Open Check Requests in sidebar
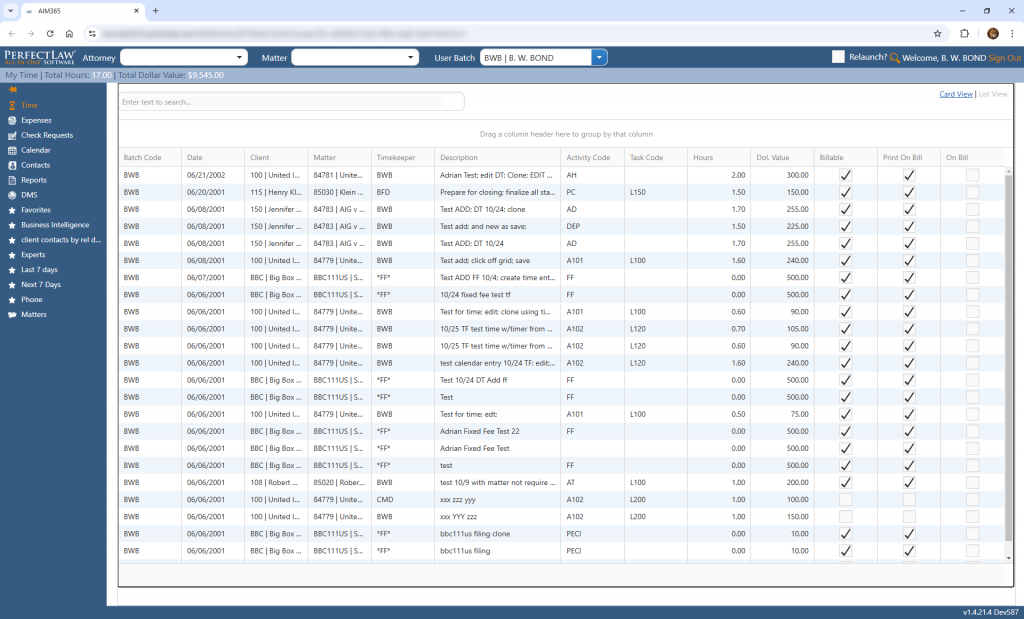This screenshot has height=619, width=1024. point(47,135)
